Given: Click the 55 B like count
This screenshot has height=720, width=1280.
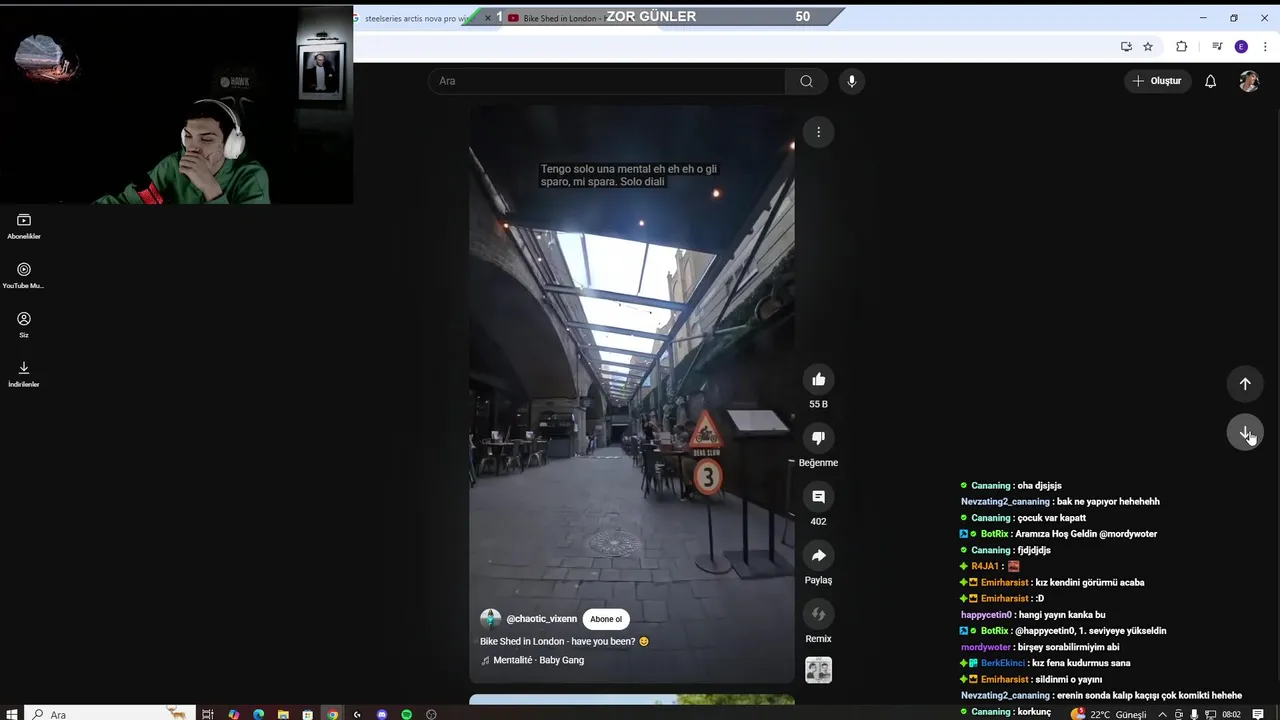Looking at the screenshot, I should 818,404.
